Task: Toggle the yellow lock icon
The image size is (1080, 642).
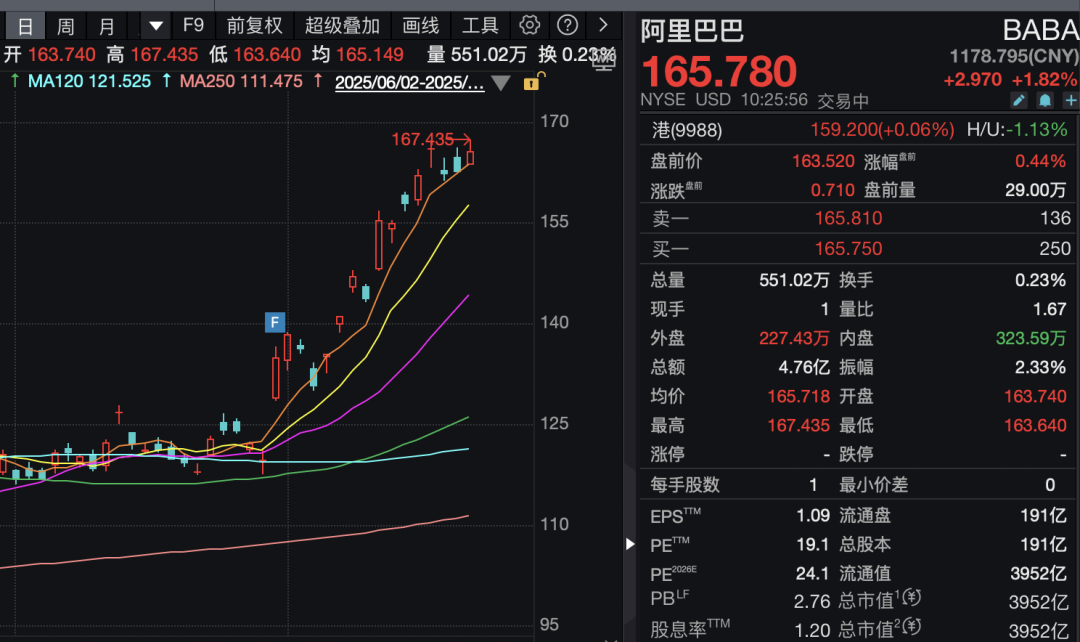Action: [x=532, y=83]
